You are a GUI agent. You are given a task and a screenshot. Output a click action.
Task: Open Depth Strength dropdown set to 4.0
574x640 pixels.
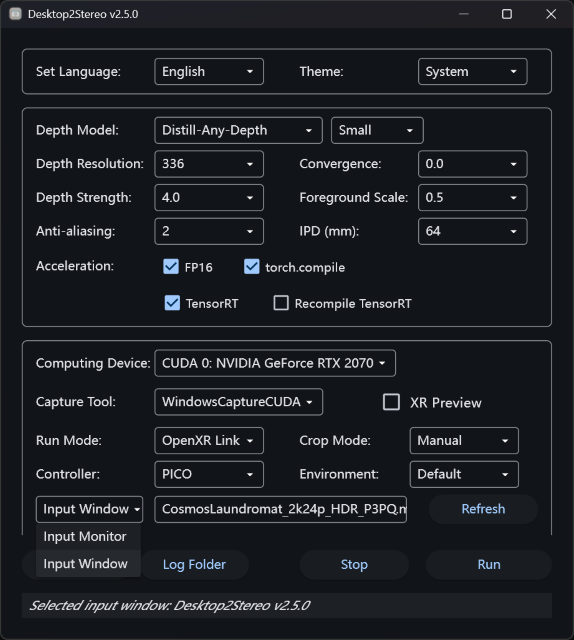(x=209, y=198)
